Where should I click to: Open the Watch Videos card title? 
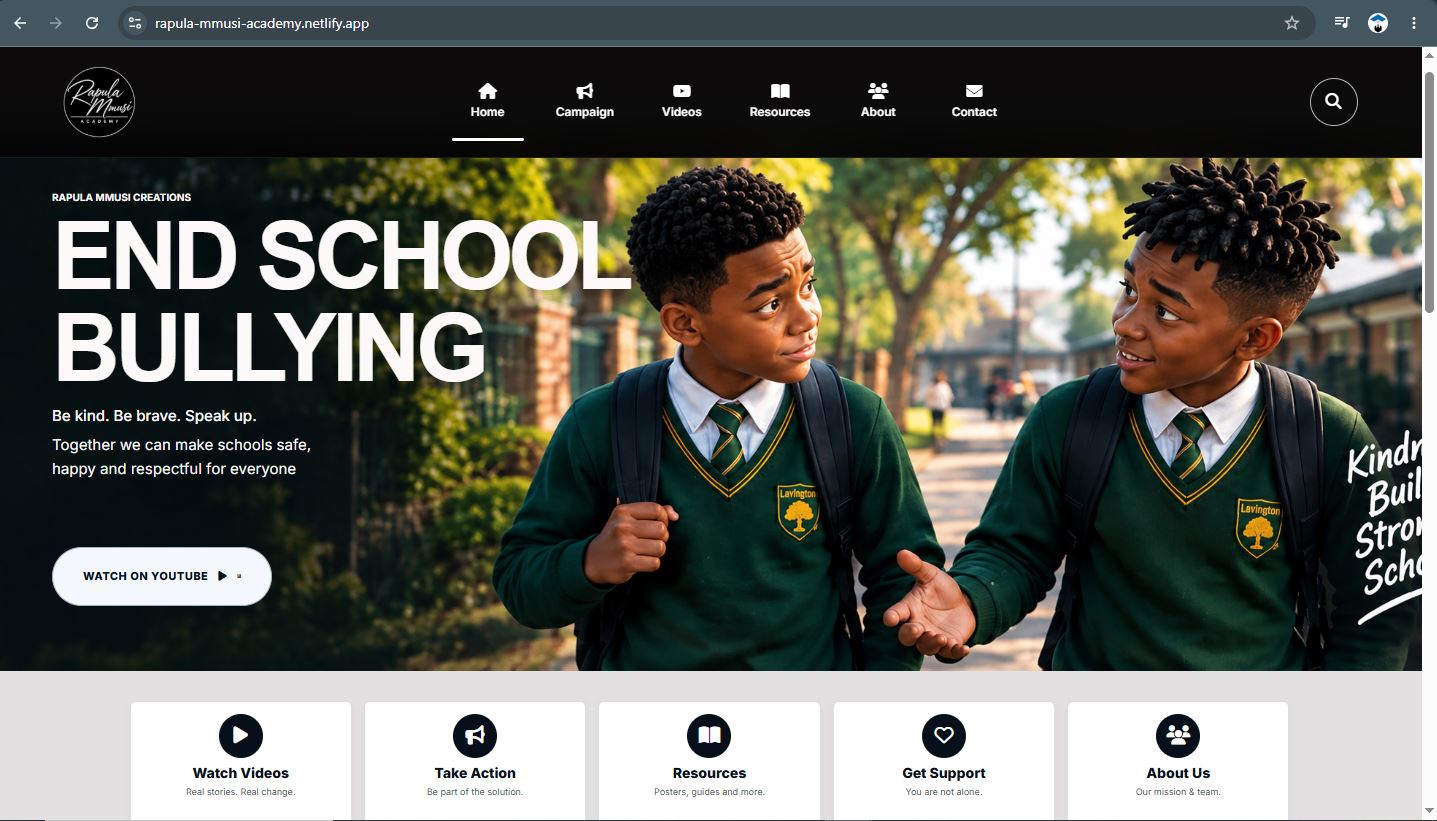(241, 773)
